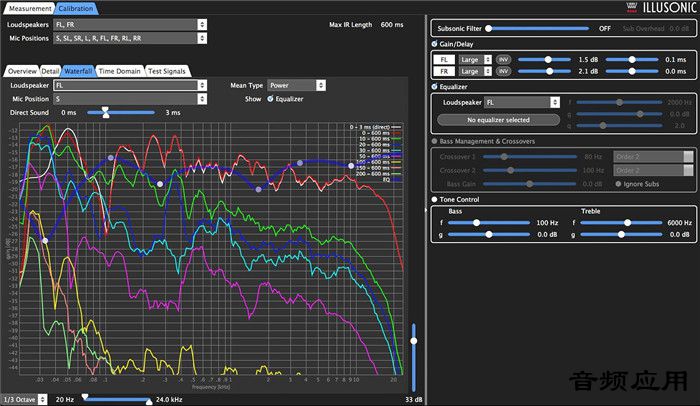Open the FL speaker size Large dropdown
The height and width of the screenshot is (406, 700).
tap(475, 59)
